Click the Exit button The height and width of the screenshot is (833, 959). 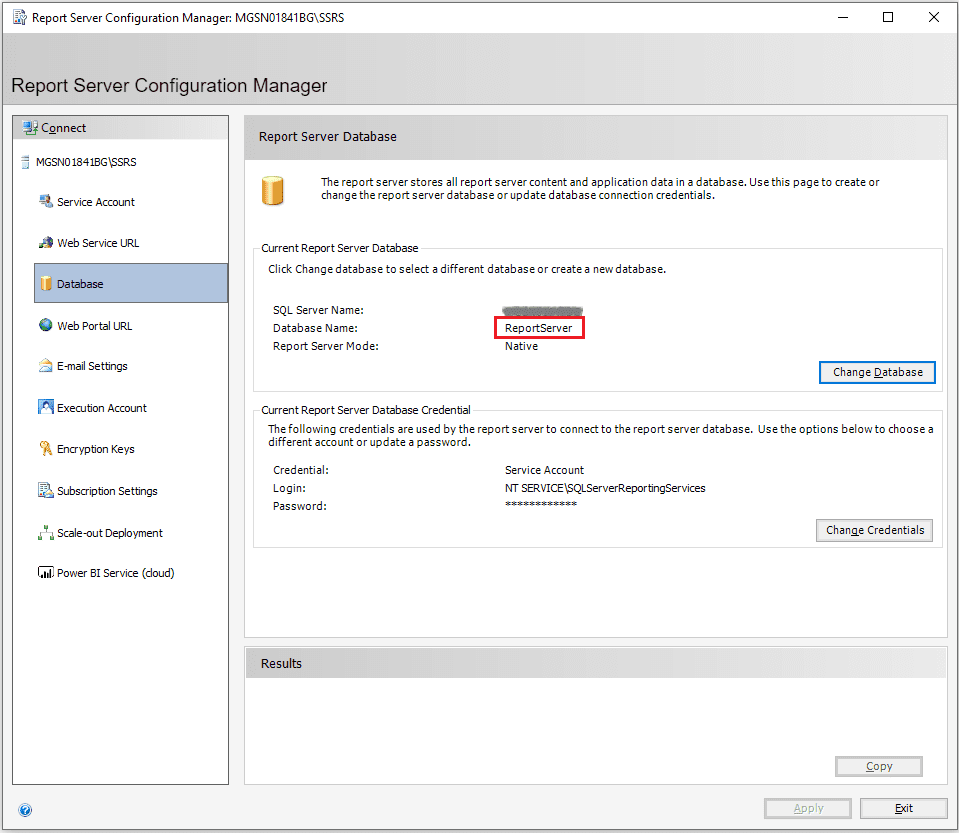pos(904,808)
